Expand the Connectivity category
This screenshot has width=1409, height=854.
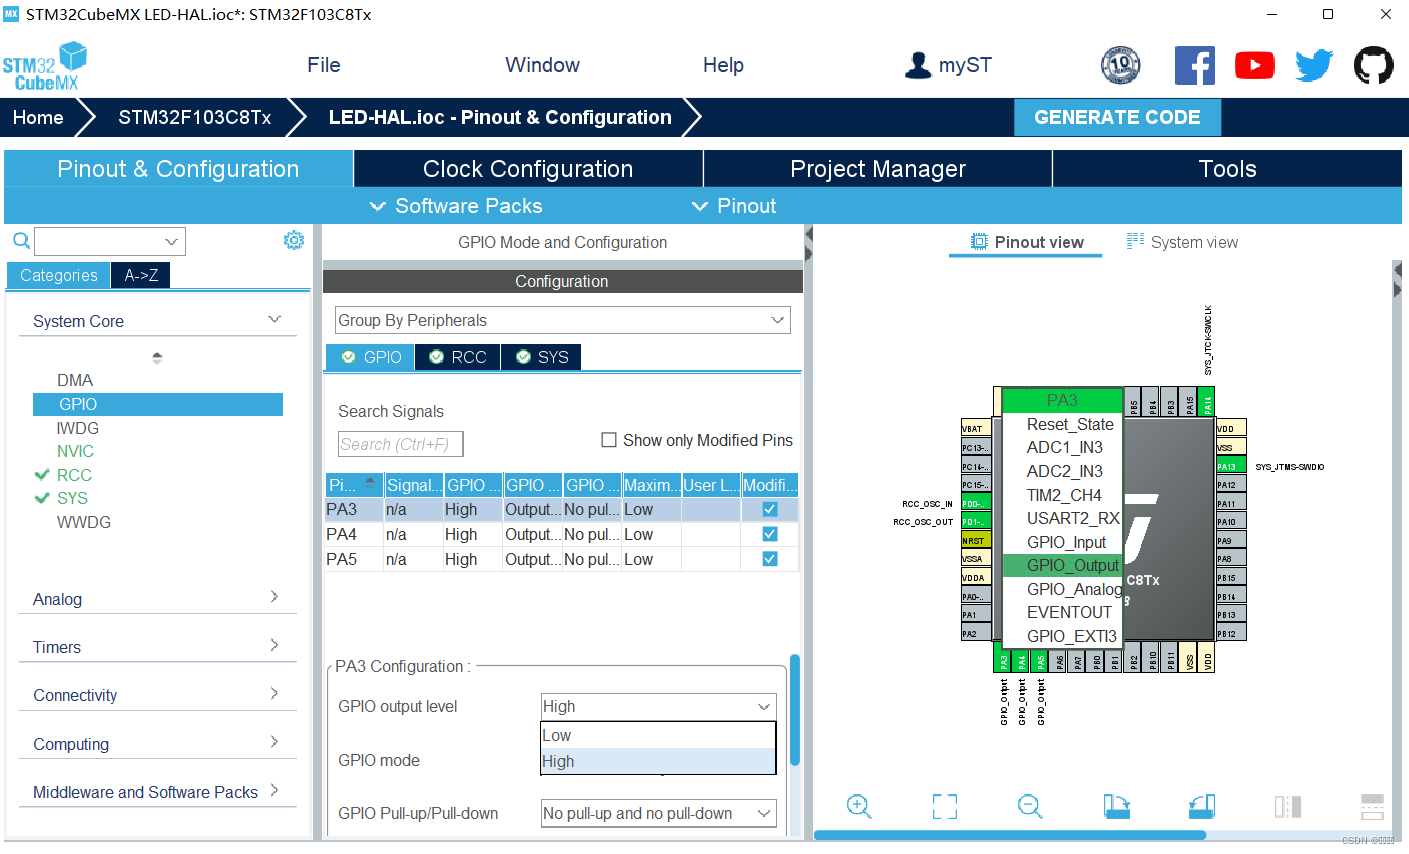pos(274,693)
